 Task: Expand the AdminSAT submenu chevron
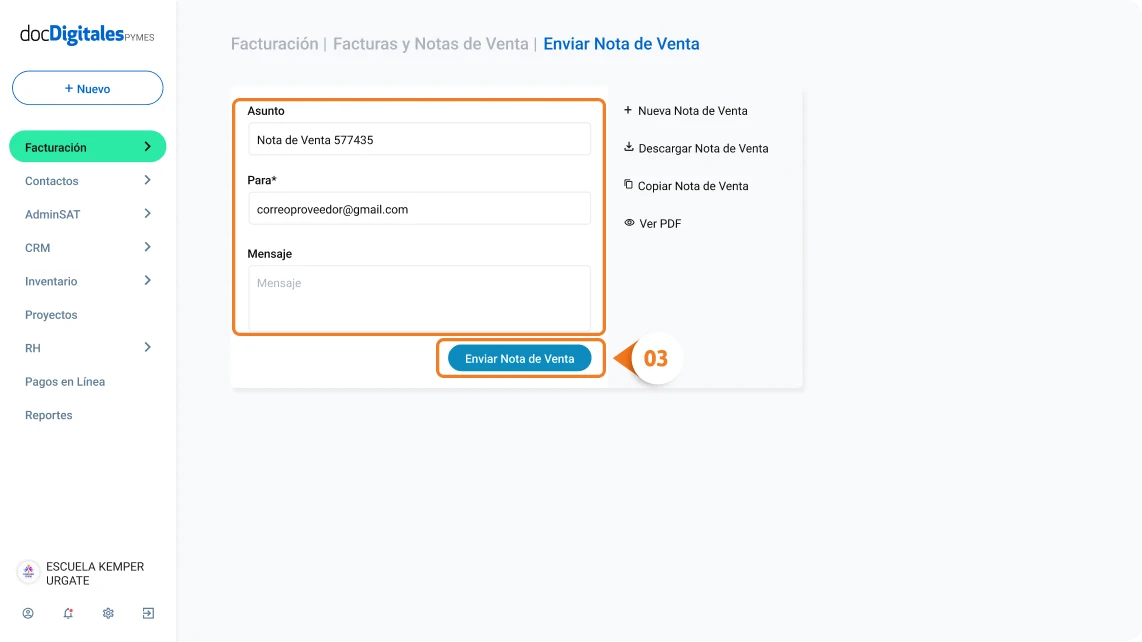coord(147,214)
